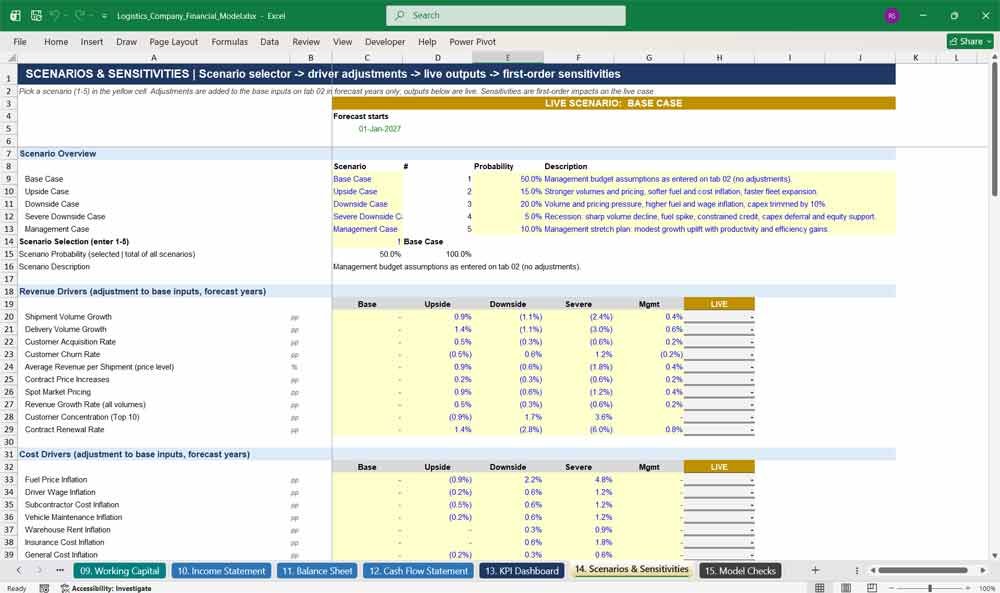
Task: Switch to the 13. KPI Dashboard tab
Action: pos(522,571)
